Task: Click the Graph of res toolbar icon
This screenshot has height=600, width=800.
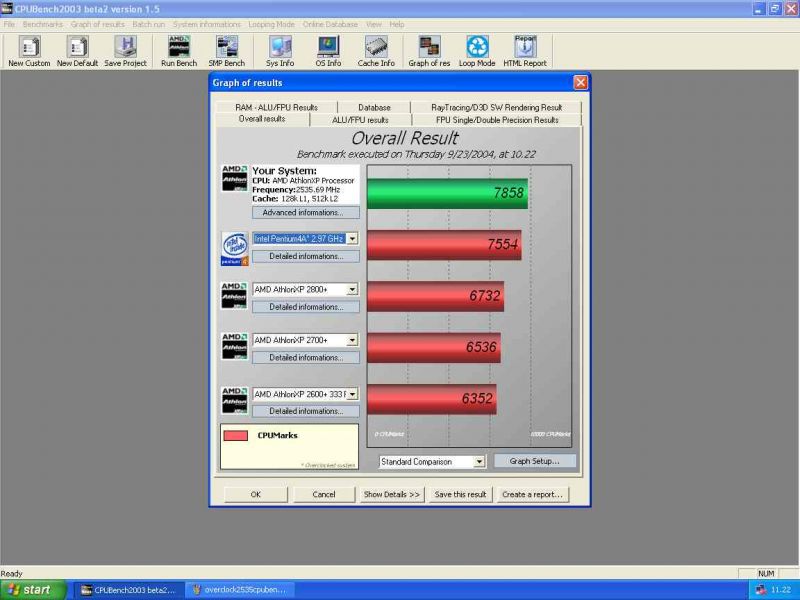Action: pyautogui.click(x=429, y=51)
